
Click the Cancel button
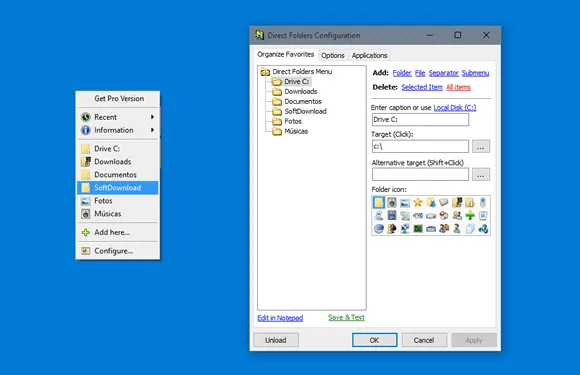[424, 340]
